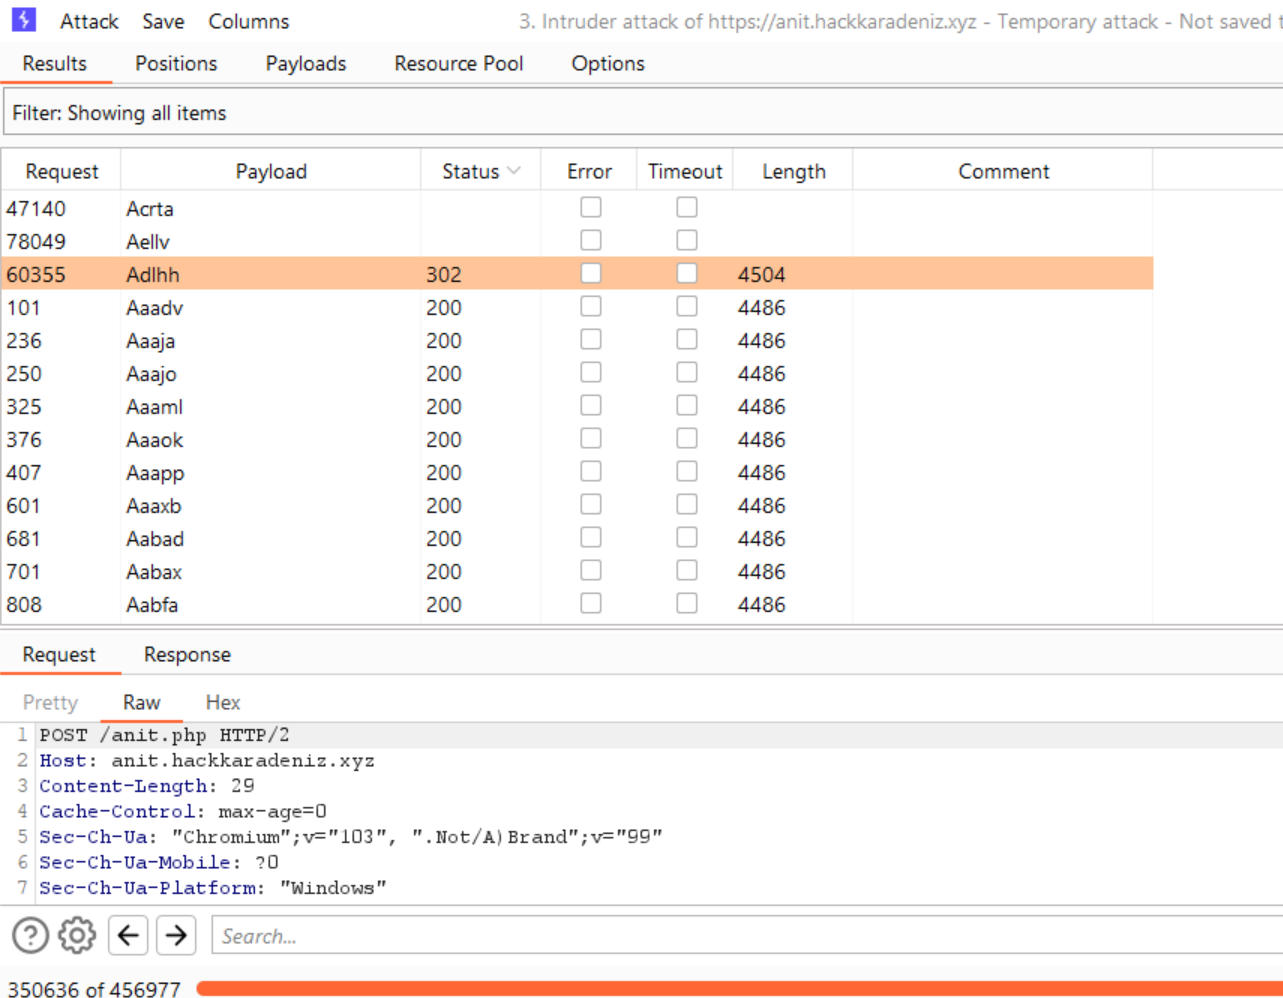Sort by the Timeout column header
This screenshot has height=998, width=1283.
[x=685, y=171]
